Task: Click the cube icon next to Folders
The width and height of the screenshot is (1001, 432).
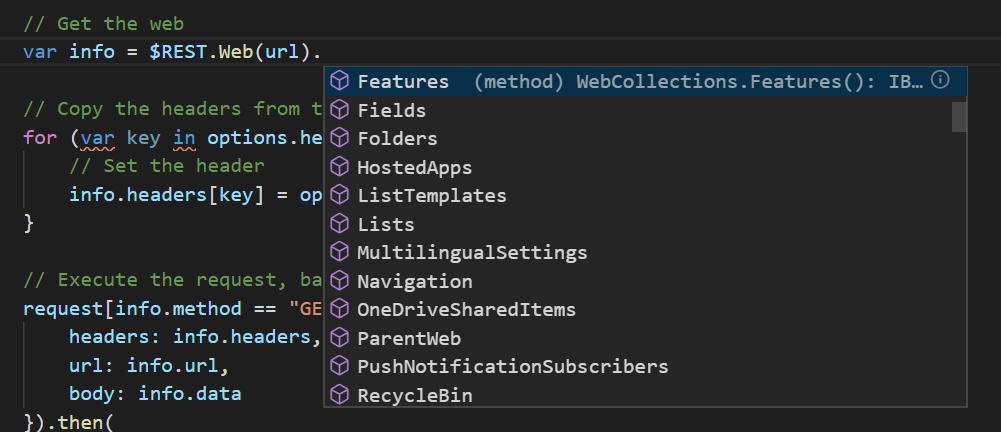Action: click(x=339, y=138)
